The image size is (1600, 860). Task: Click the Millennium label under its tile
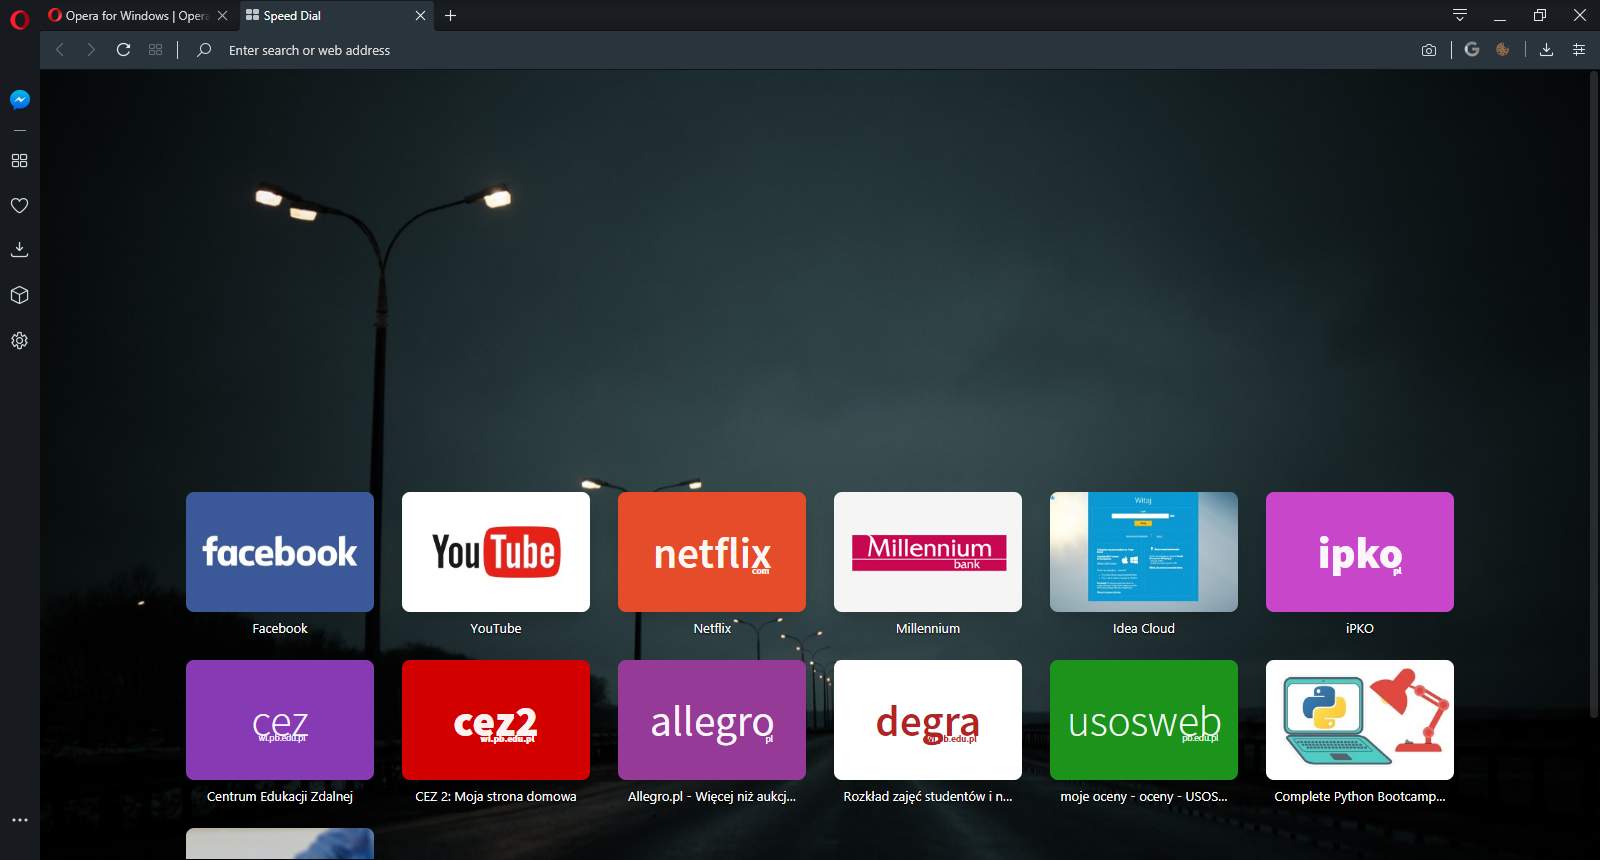click(928, 629)
